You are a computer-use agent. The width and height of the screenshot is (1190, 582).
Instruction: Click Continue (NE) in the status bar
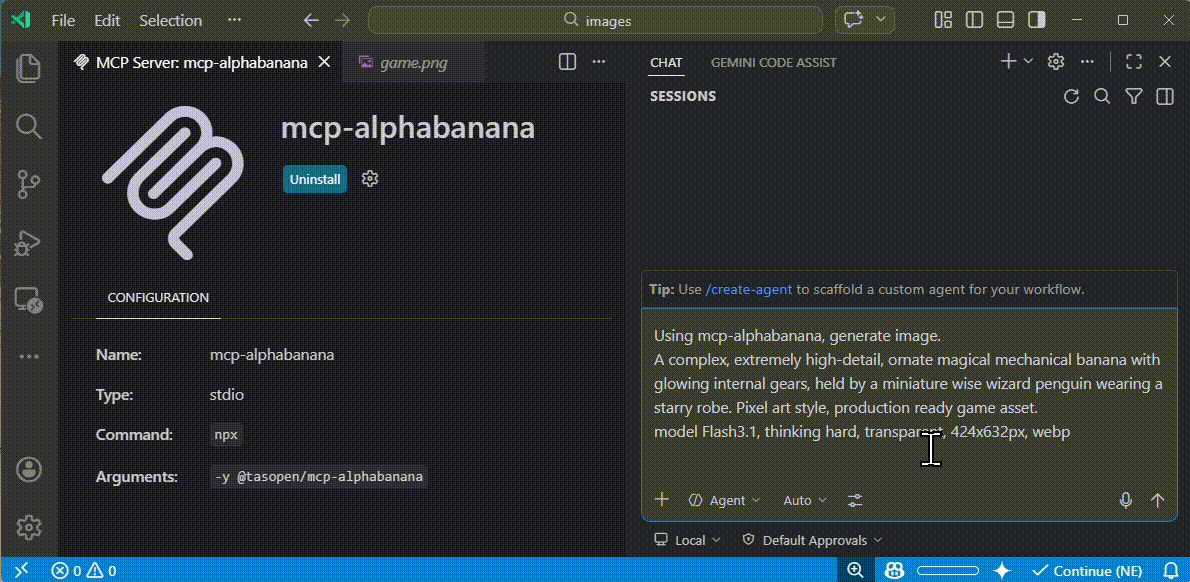coord(1088,570)
